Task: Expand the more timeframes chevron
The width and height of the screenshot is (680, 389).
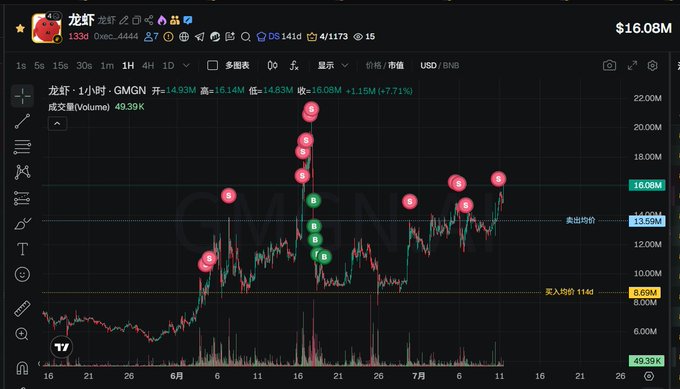Action: [x=186, y=65]
